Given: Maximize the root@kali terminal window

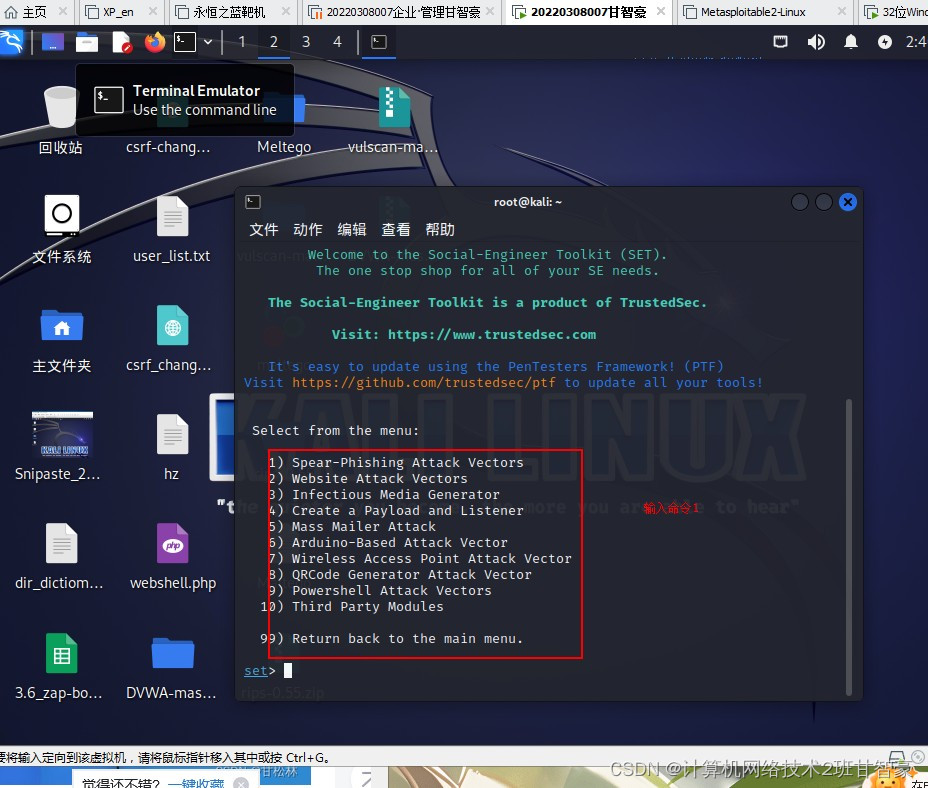Looking at the screenshot, I should click(x=824, y=202).
